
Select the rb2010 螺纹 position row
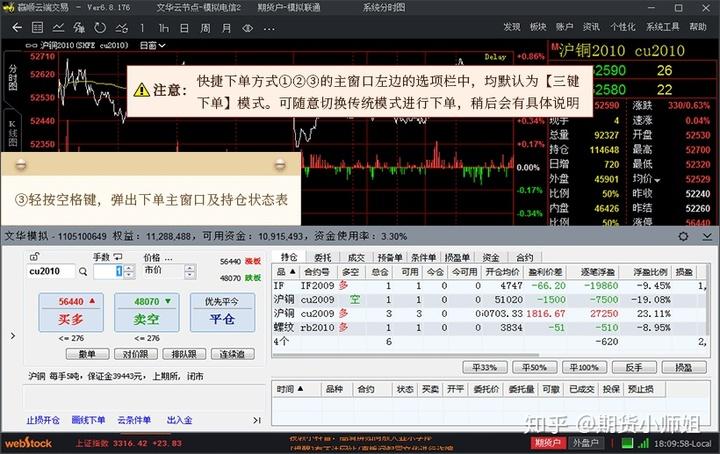coord(490,328)
